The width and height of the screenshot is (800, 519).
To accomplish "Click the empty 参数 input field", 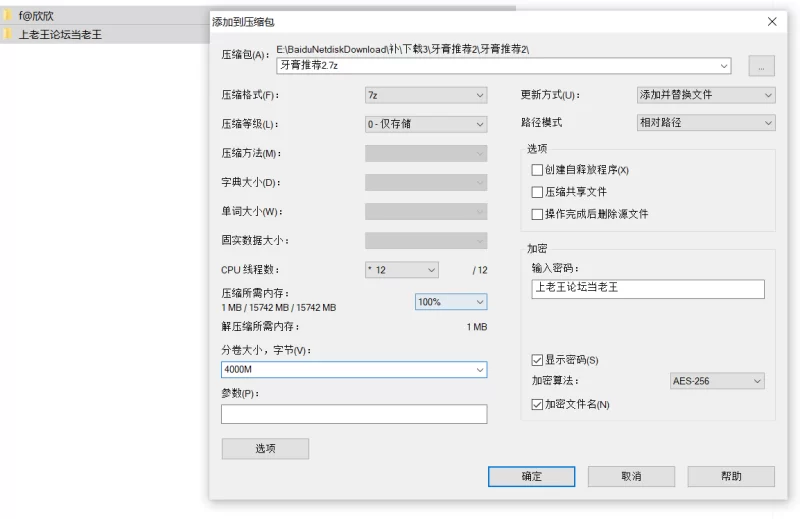I will [354, 414].
